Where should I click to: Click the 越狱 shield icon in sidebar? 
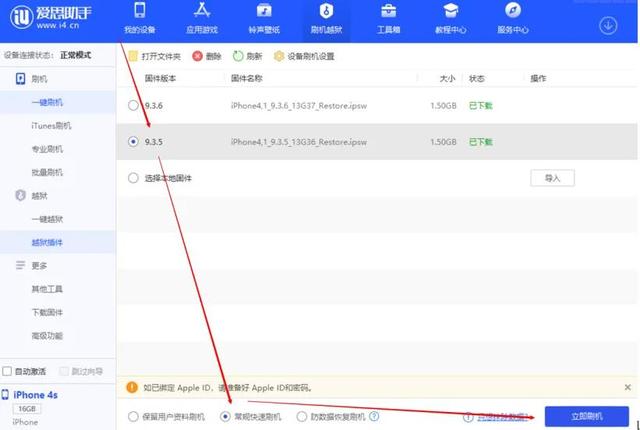pos(20,195)
